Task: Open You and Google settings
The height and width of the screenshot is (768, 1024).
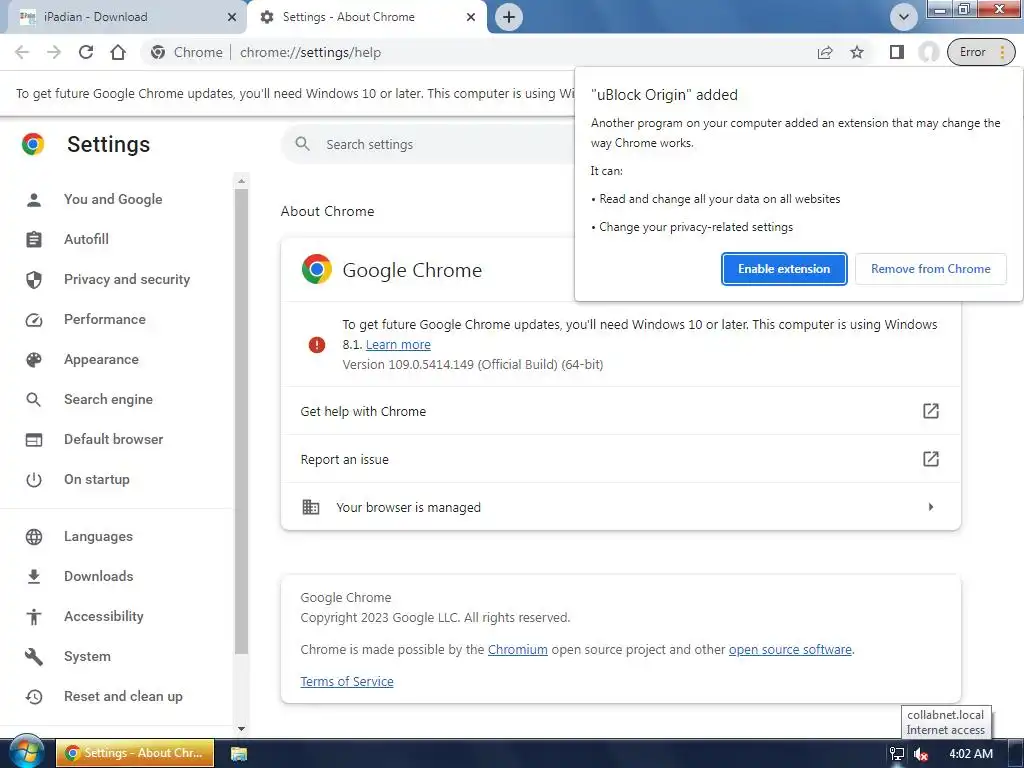Action: pyautogui.click(x=113, y=199)
